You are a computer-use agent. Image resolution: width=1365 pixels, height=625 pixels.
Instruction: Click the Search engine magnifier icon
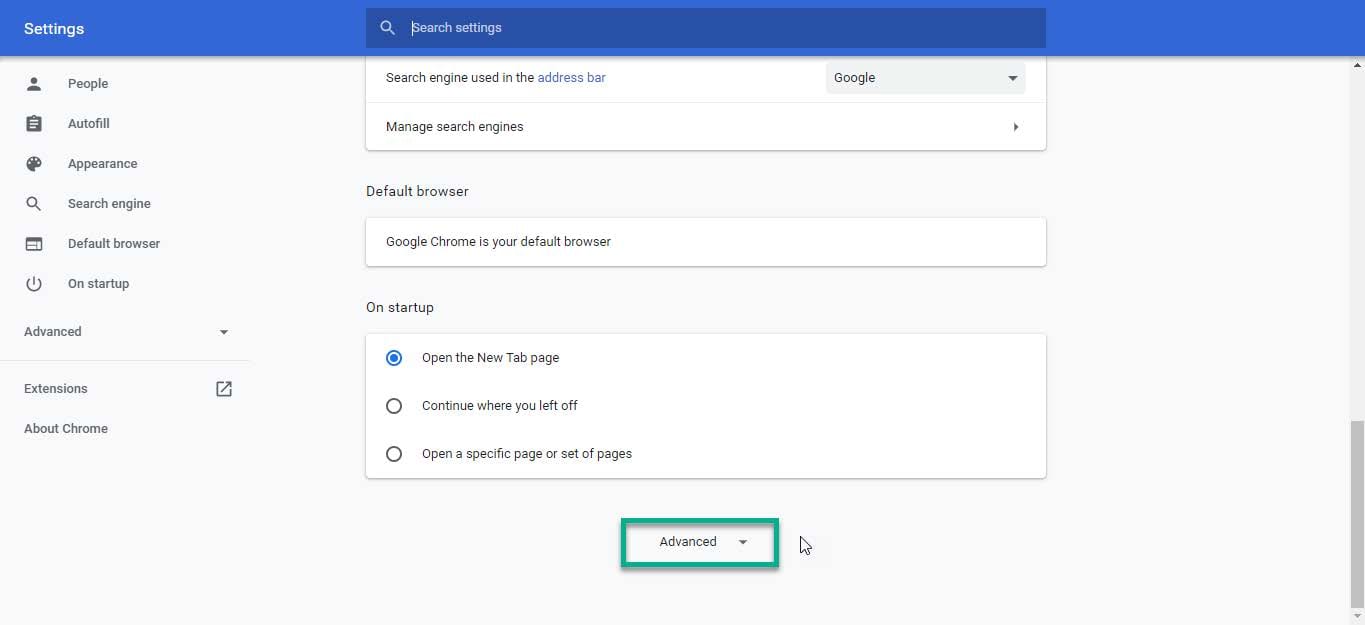point(34,203)
